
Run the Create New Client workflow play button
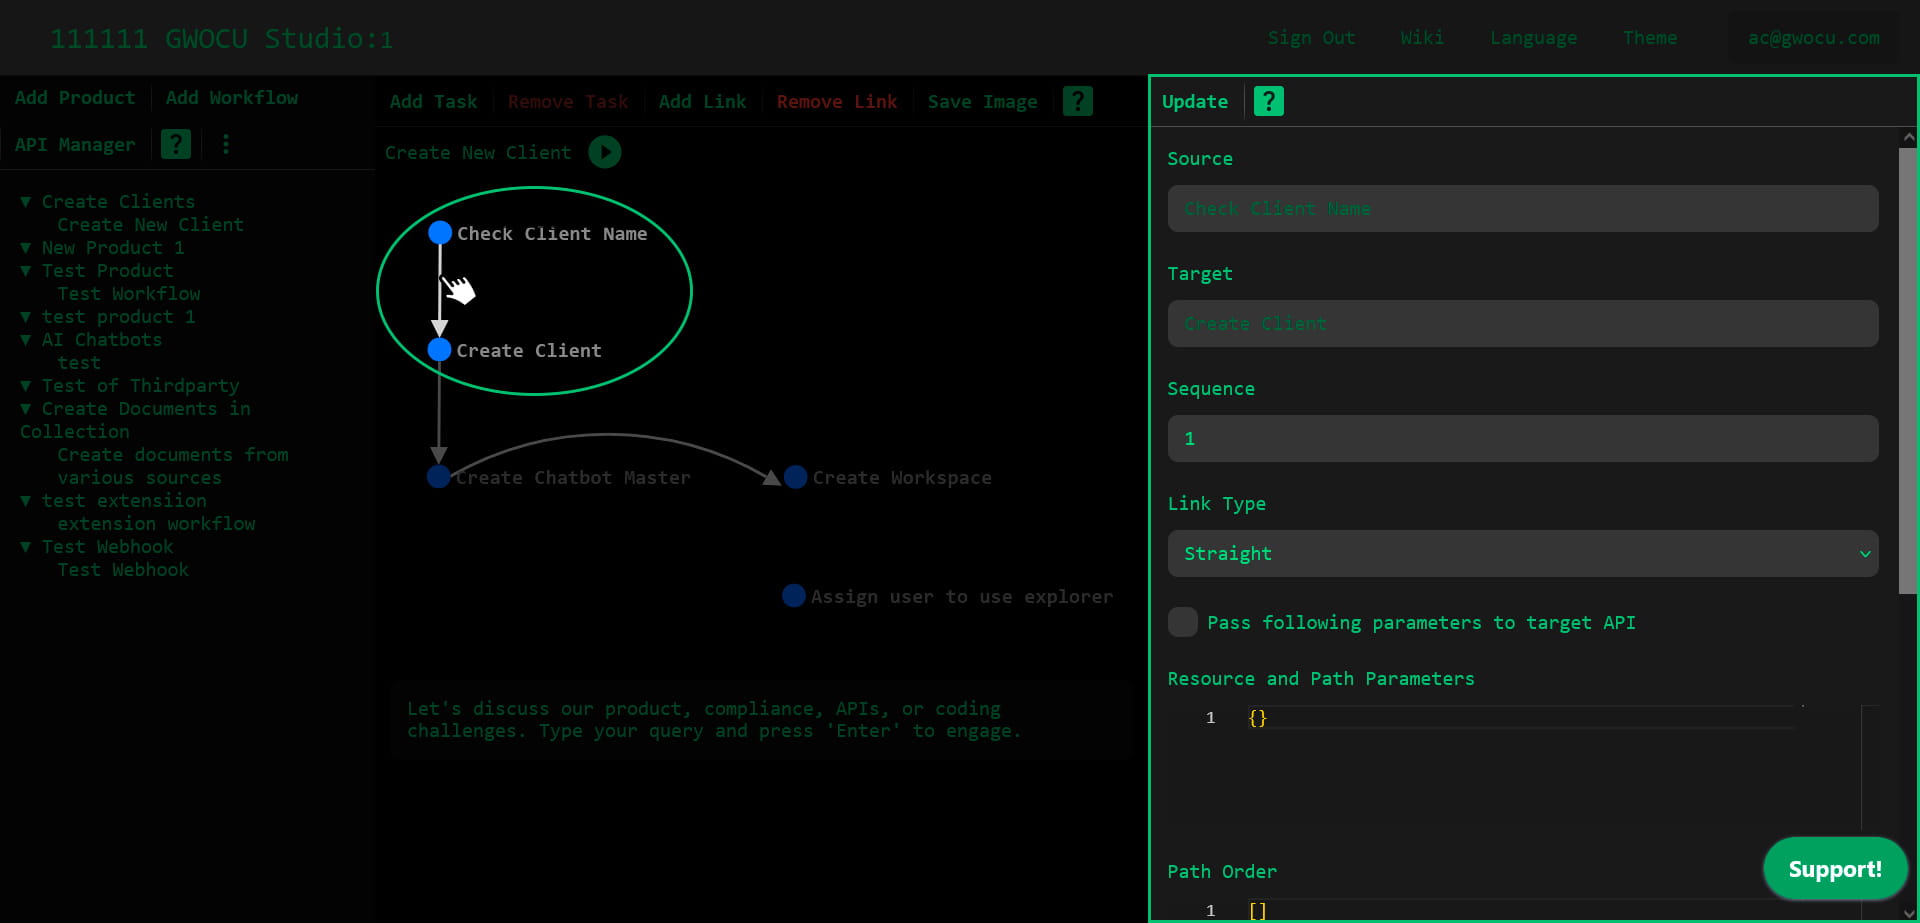tap(605, 152)
